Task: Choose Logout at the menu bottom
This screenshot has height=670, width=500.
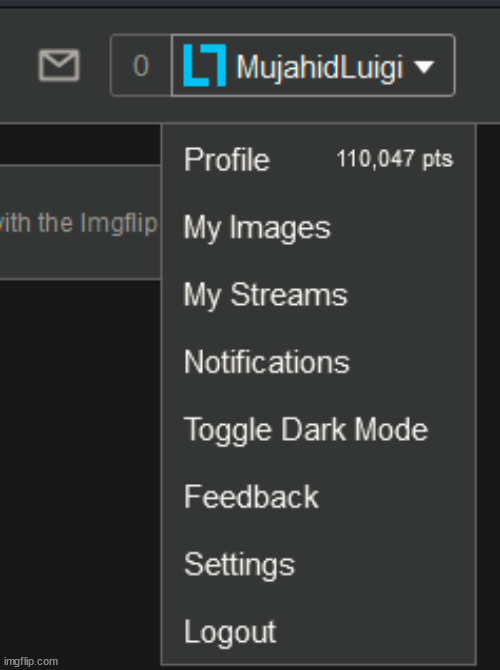Action: 230,632
